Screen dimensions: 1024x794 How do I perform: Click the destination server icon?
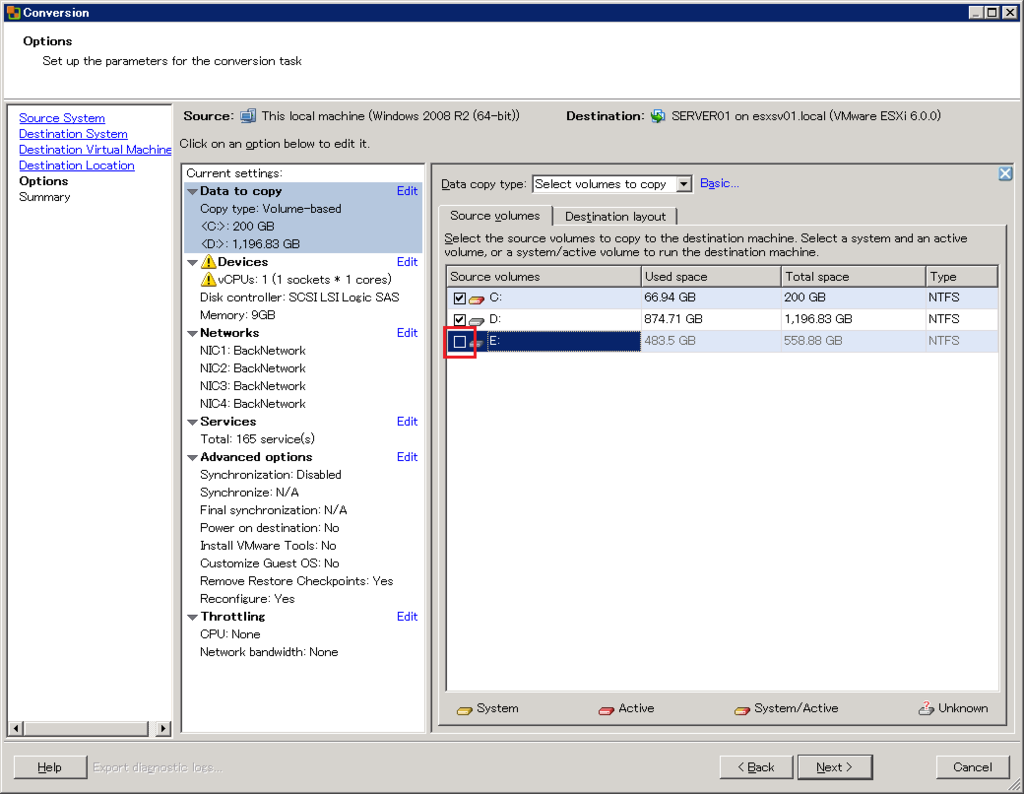point(658,116)
